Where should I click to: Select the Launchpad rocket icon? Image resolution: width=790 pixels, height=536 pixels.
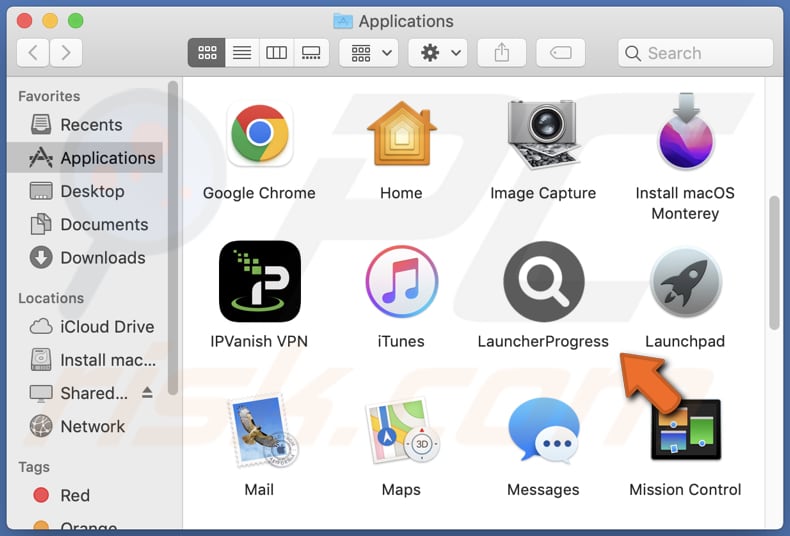coord(685,281)
